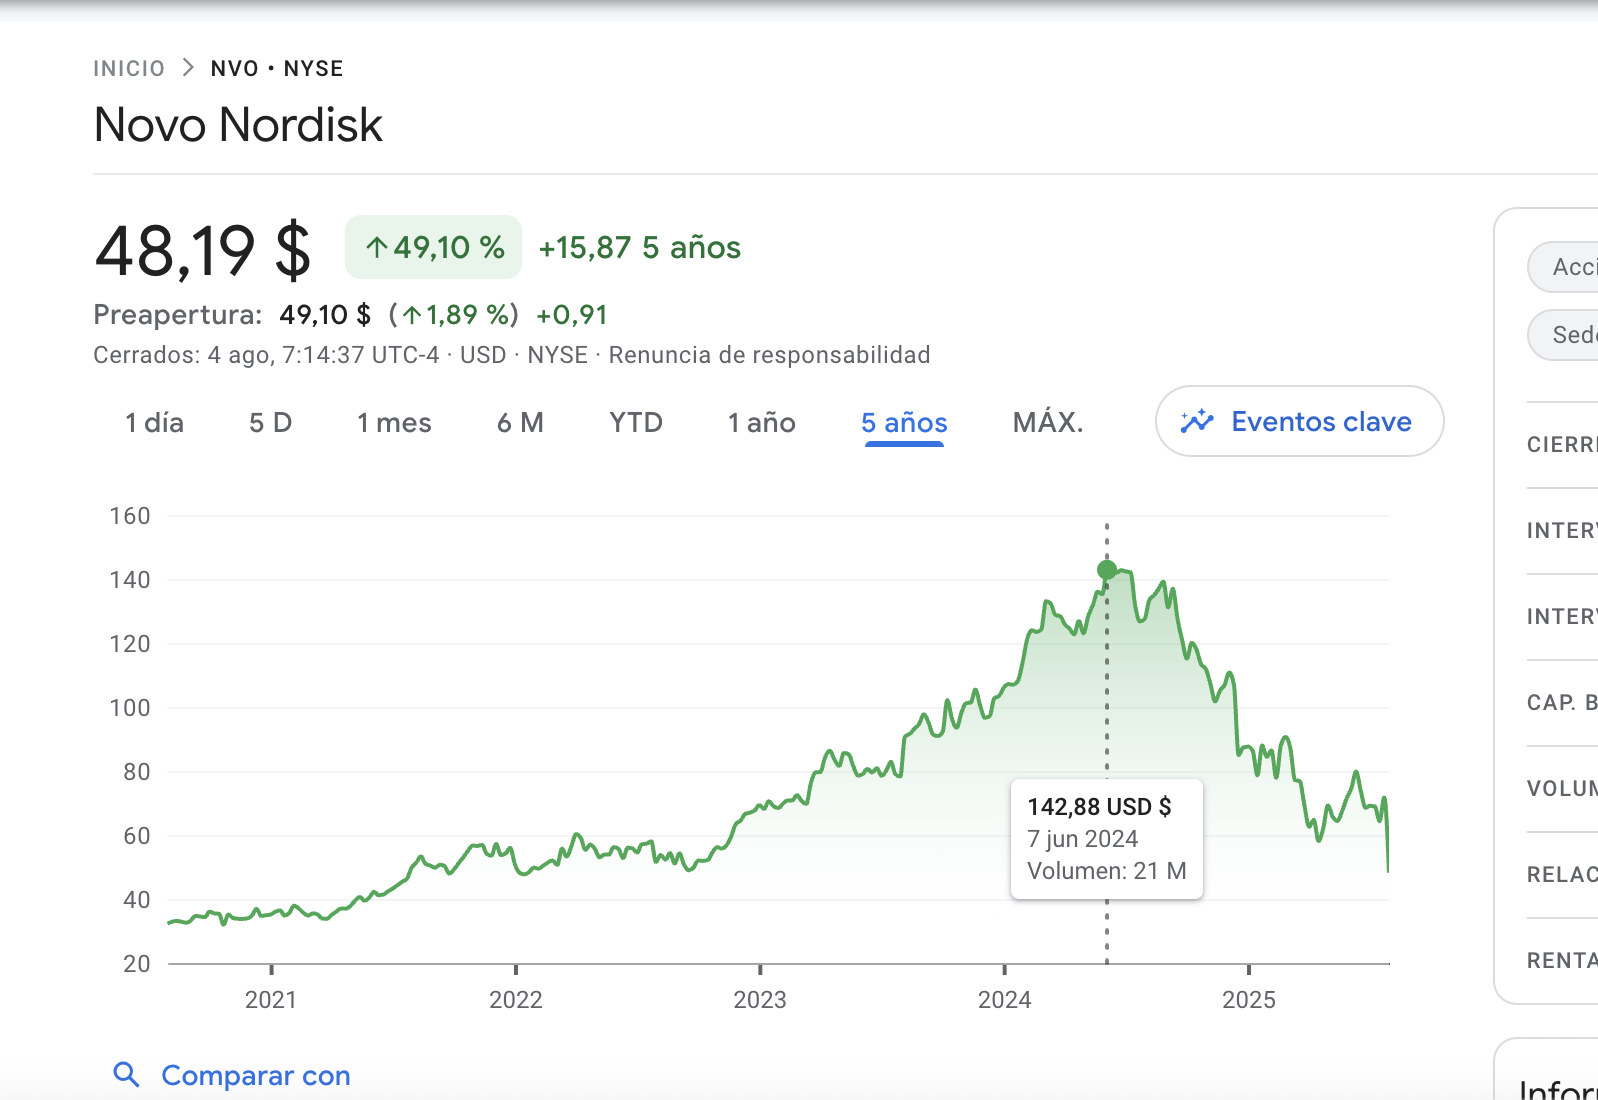The width and height of the screenshot is (1598, 1100).
Task: Click the green dot marker on the chart peak
Action: point(1107,570)
